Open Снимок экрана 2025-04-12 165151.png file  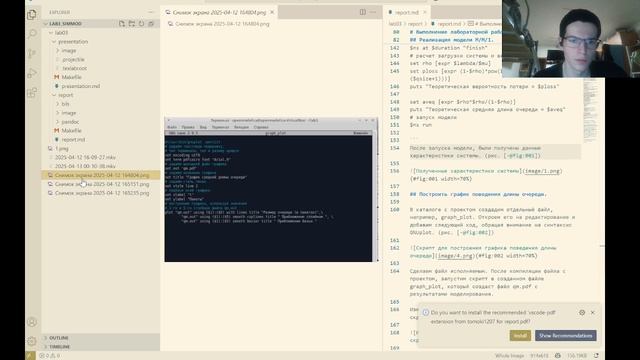[x=100, y=184]
